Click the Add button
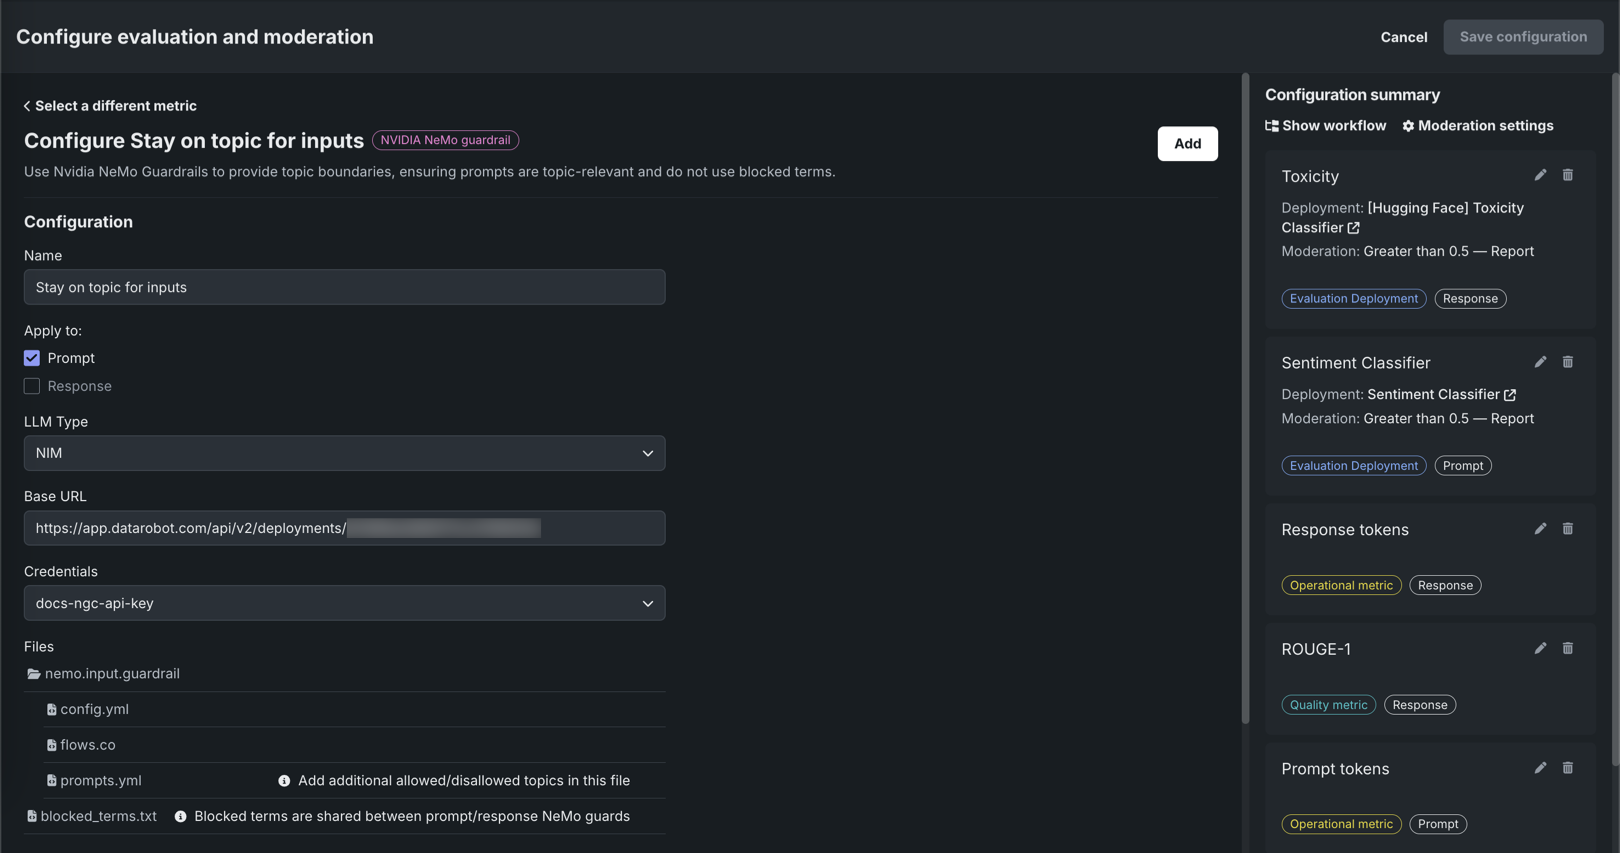Viewport: 1620px width, 853px height. [x=1187, y=144]
